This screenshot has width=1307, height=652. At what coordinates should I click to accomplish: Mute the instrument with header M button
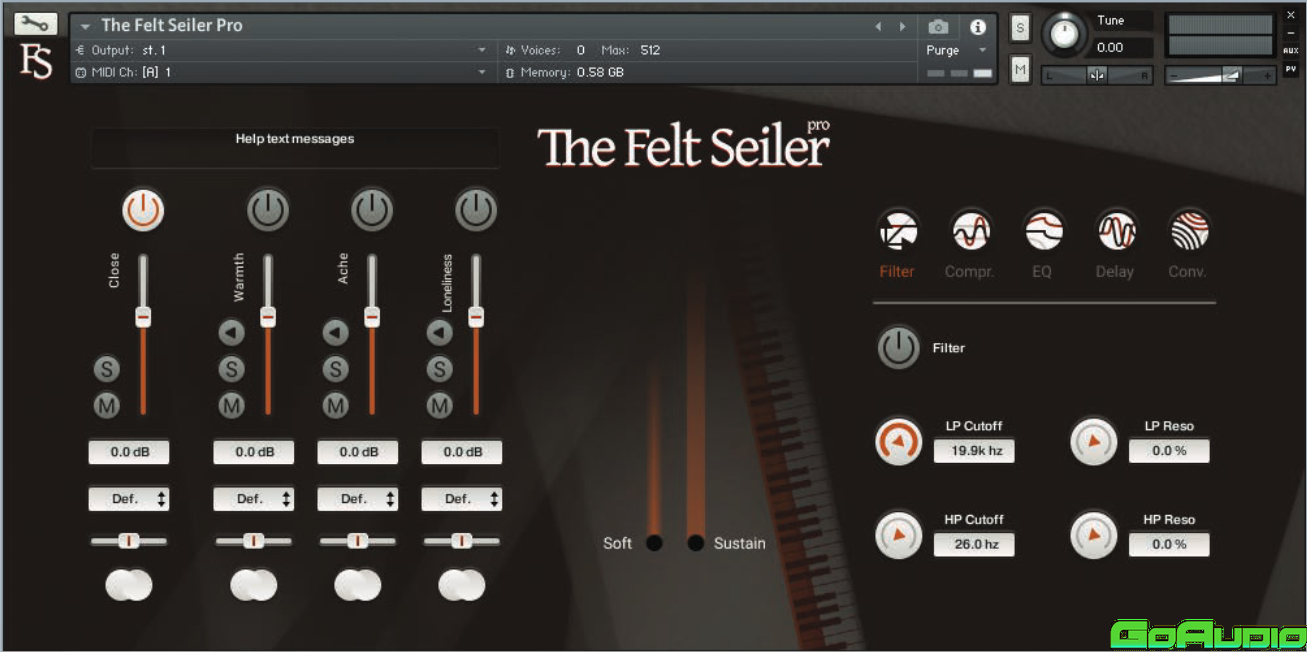click(x=1020, y=69)
